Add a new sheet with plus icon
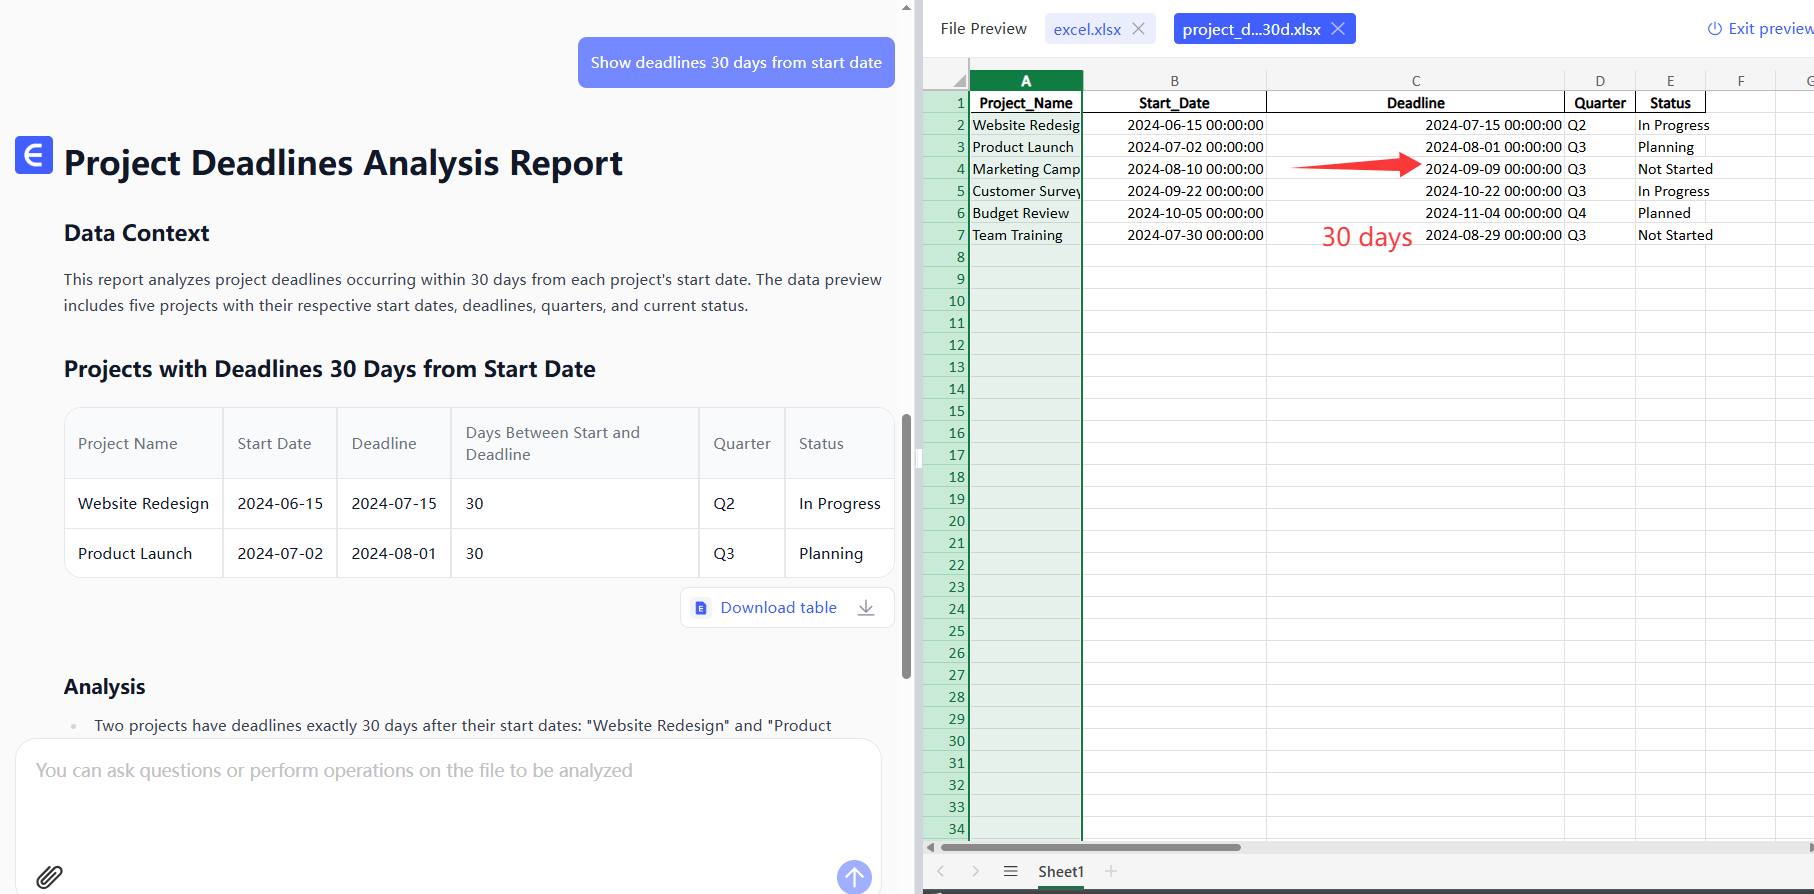1814x894 pixels. [x=1110, y=871]
